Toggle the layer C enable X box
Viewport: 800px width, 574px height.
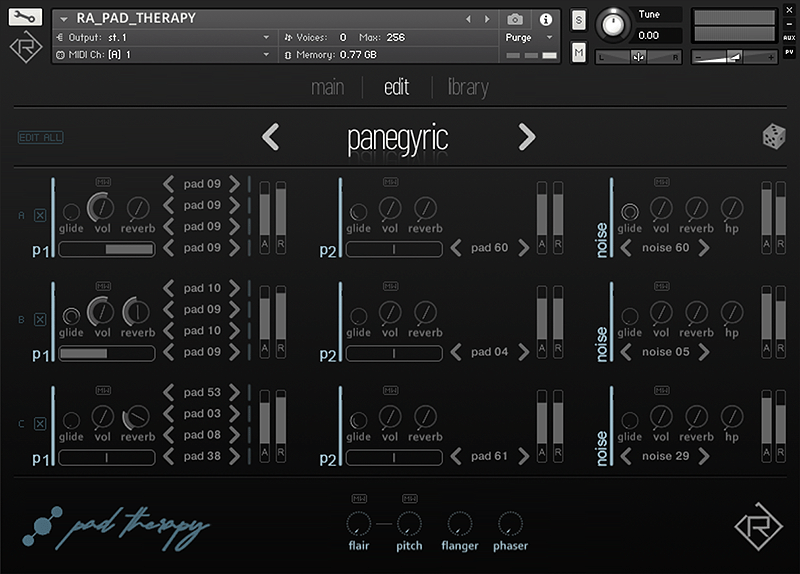tap(40, 424)
